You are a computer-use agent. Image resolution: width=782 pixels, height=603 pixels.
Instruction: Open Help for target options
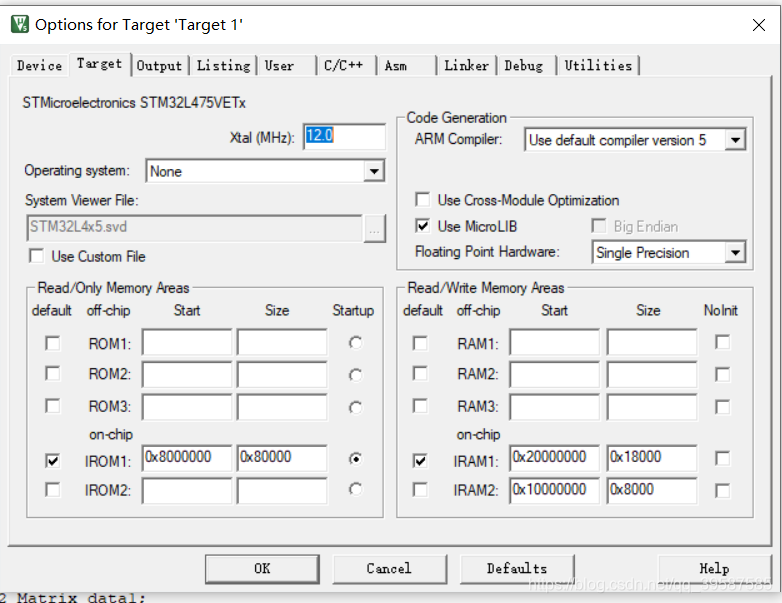point(714,569)
